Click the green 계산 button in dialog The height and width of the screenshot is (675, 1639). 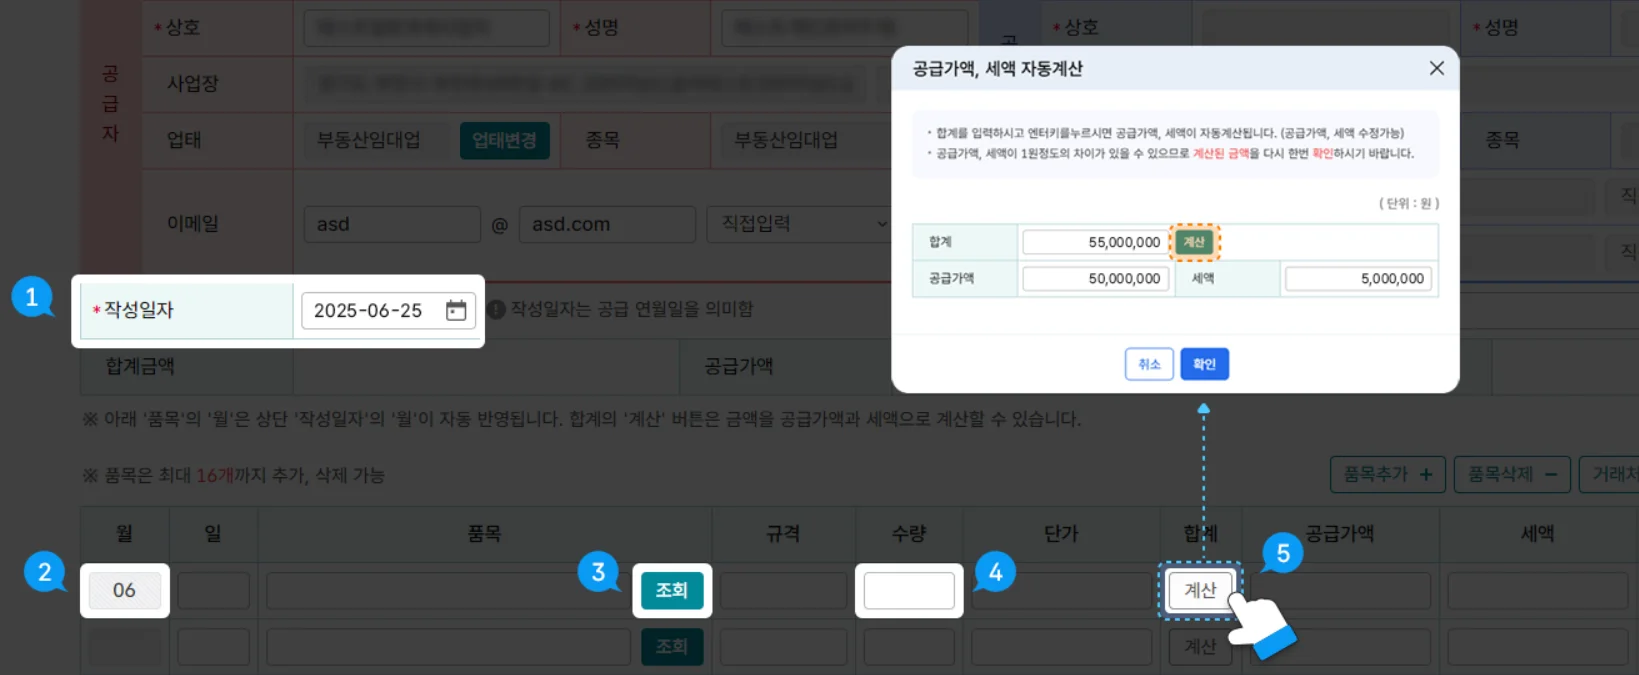pos(1194,242)
